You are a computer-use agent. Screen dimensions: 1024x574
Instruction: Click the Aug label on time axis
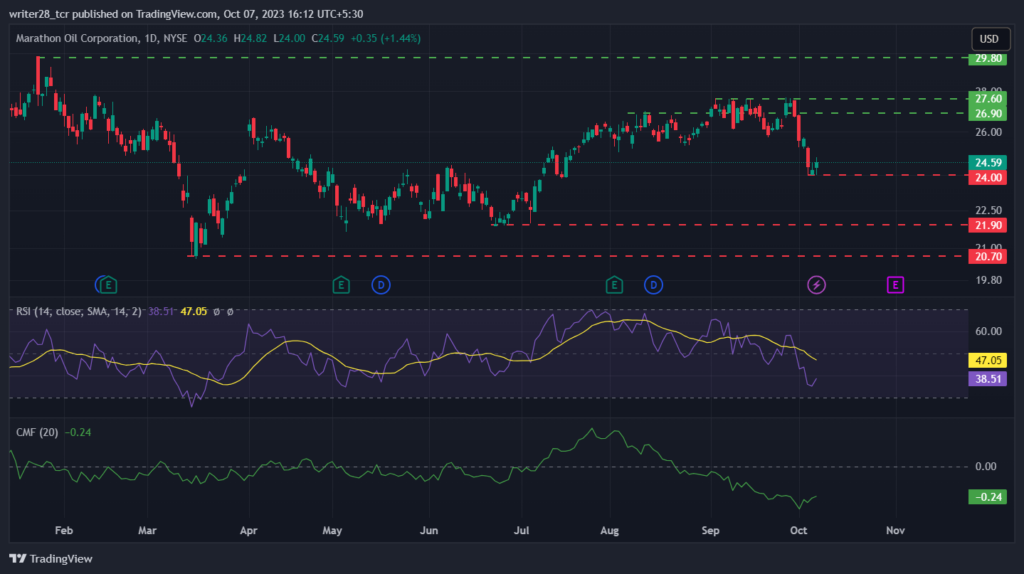[x=609, y=530]
